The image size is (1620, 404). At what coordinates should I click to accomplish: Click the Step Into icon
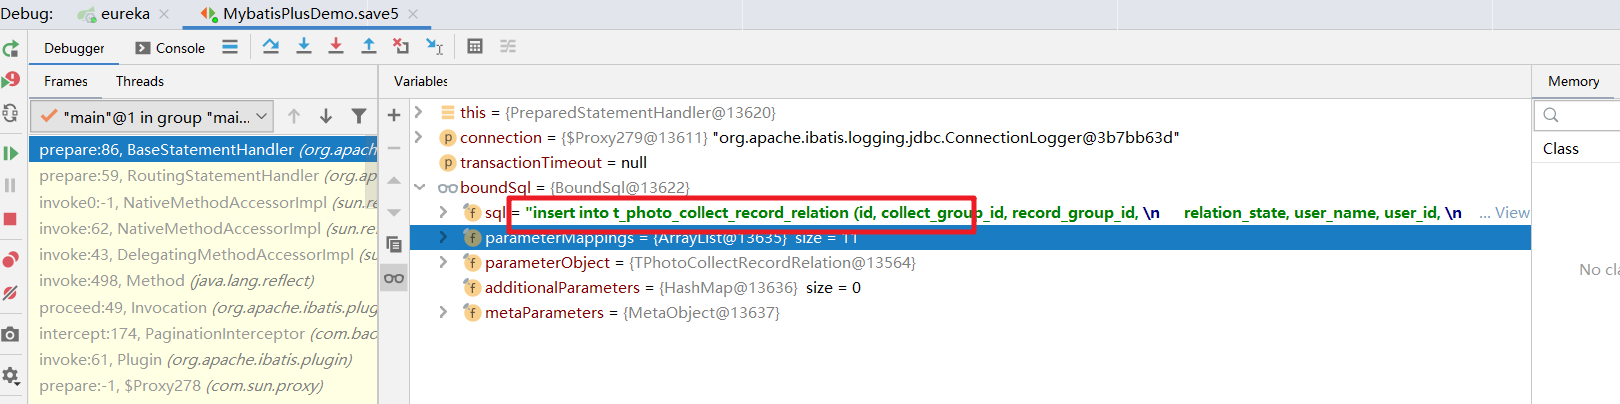(304, 46)
